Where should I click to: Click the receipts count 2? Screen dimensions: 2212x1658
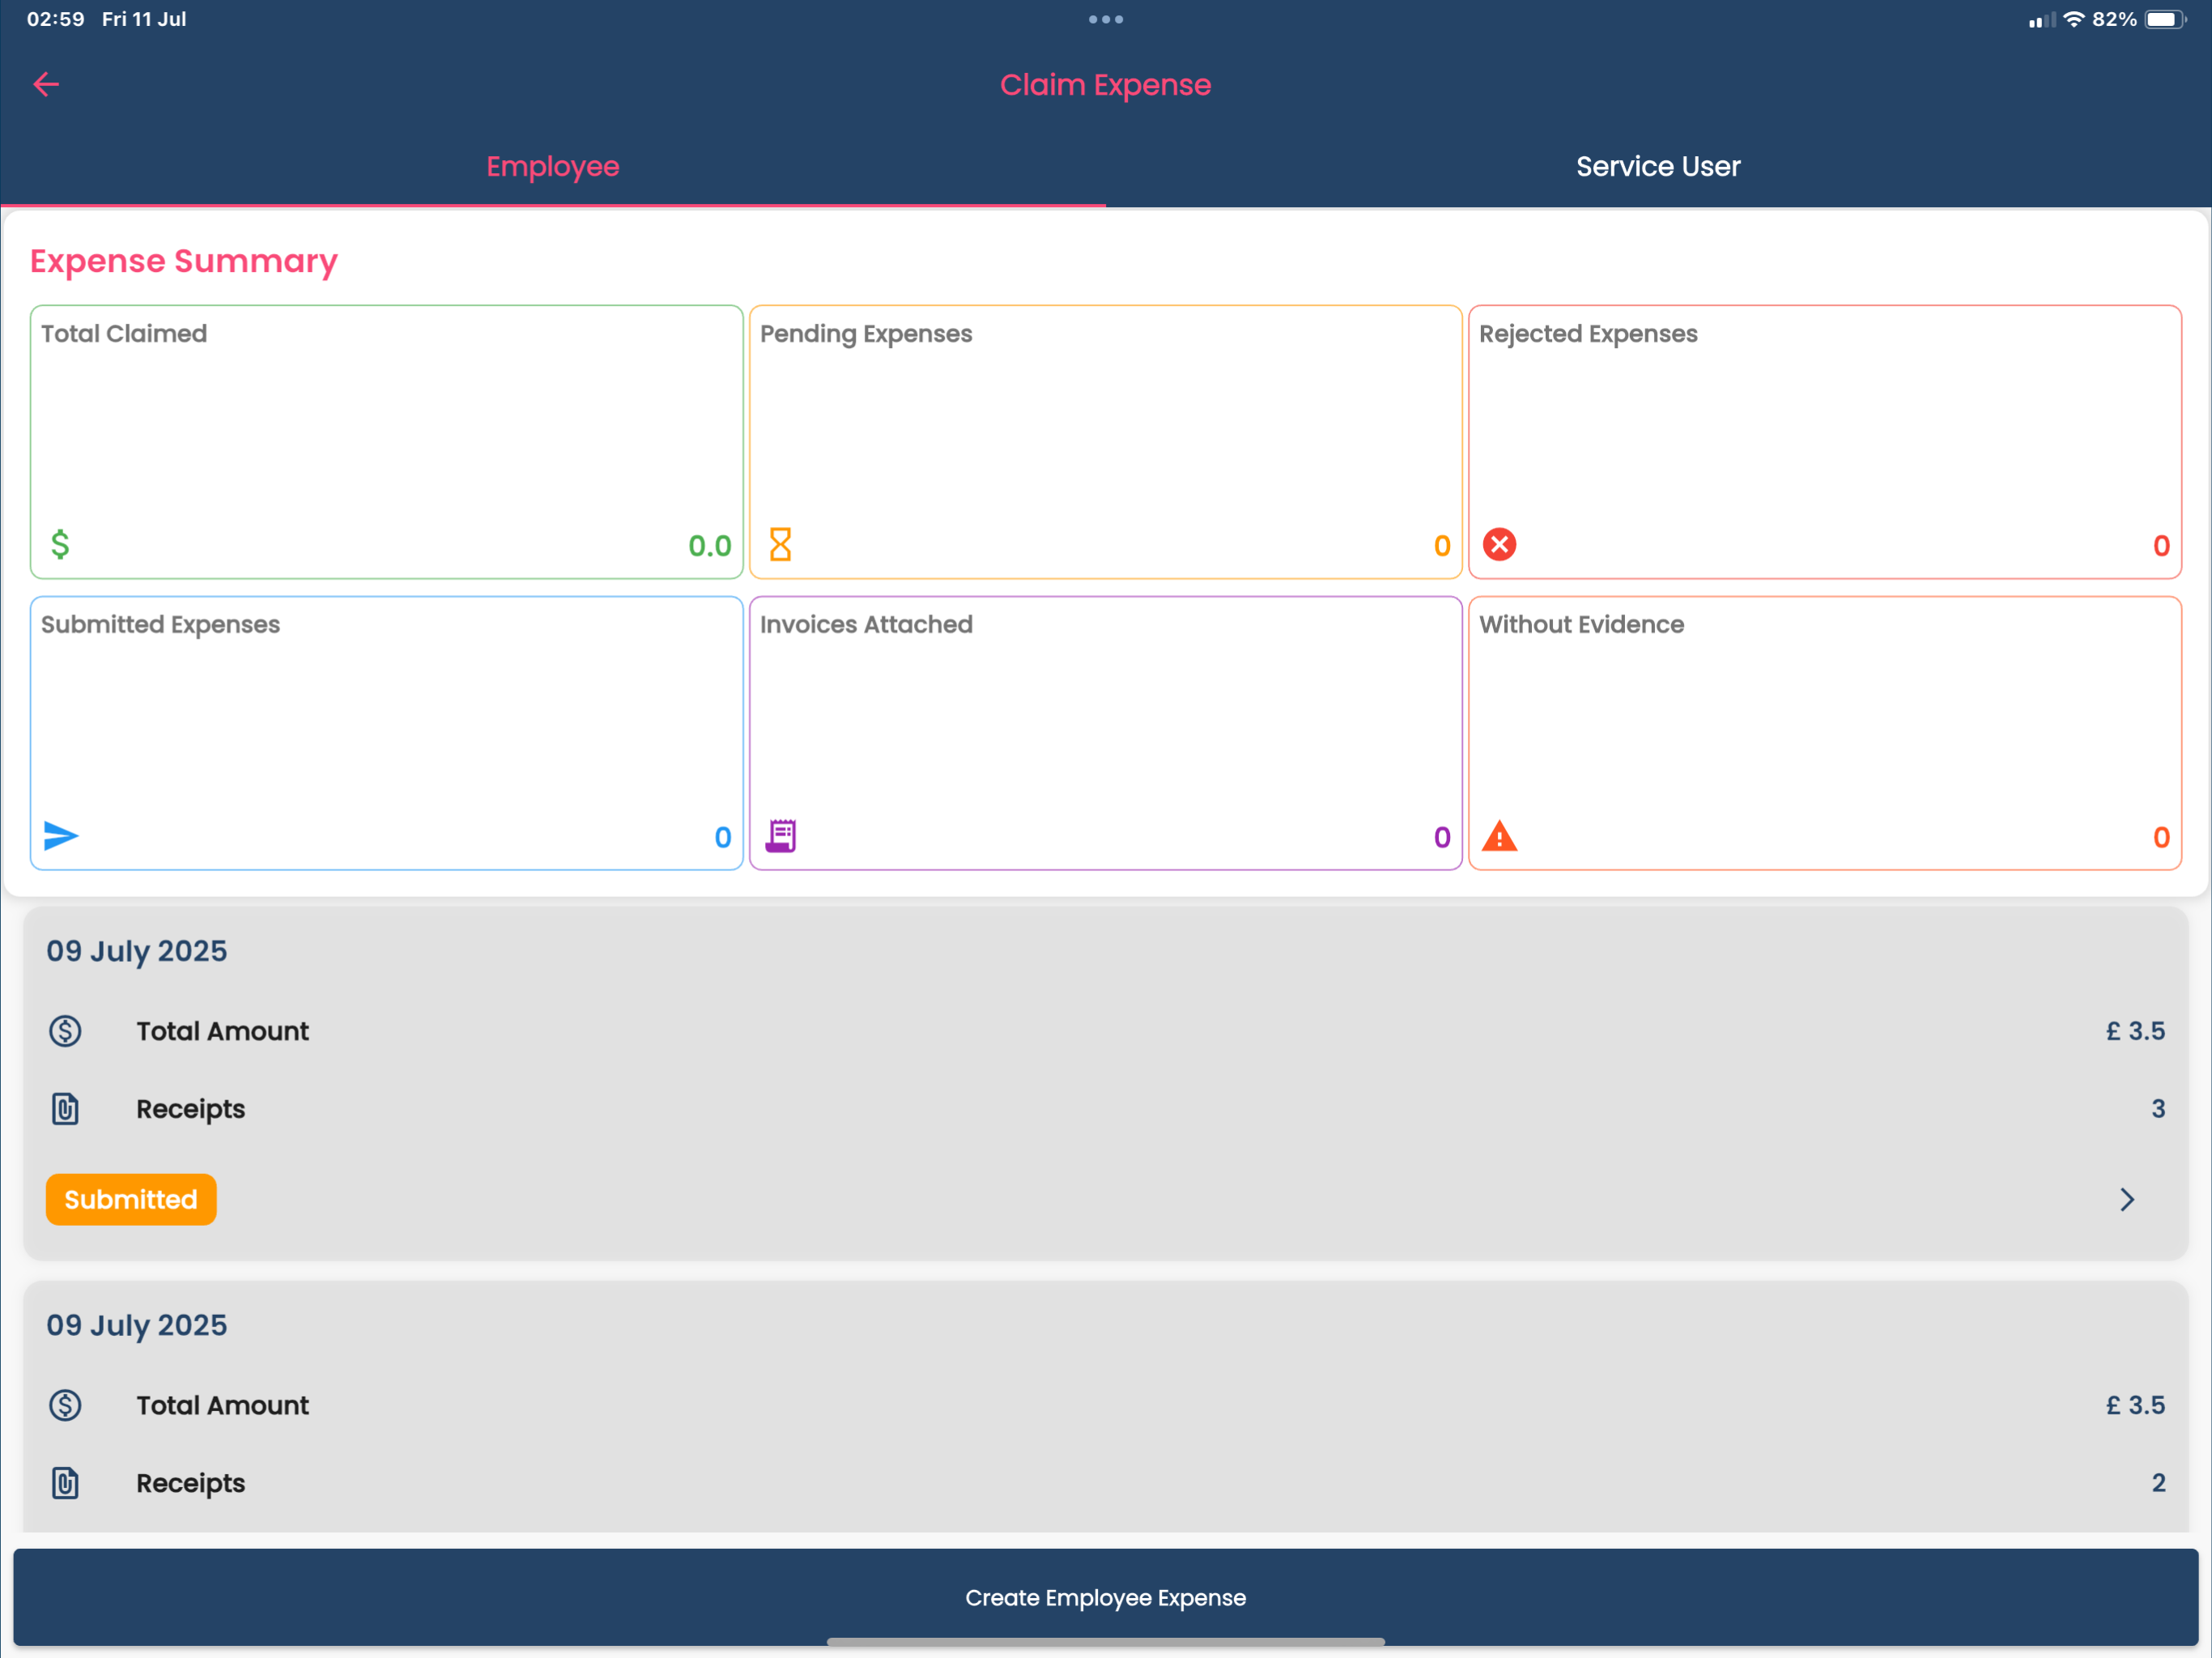pyautogui.click(x=2158, y=1483)
